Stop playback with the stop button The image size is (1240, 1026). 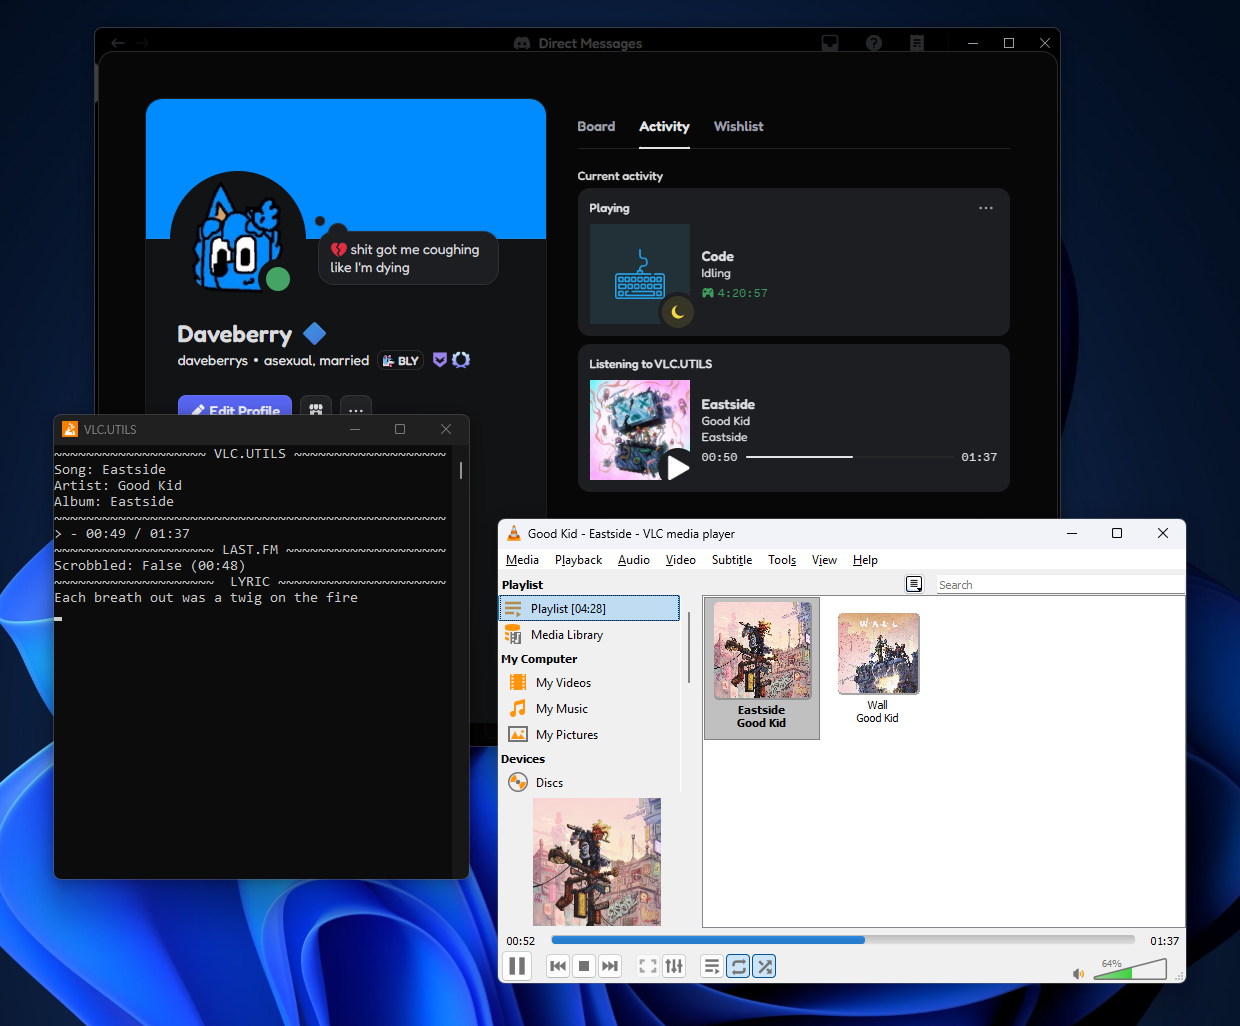(584, 966)
